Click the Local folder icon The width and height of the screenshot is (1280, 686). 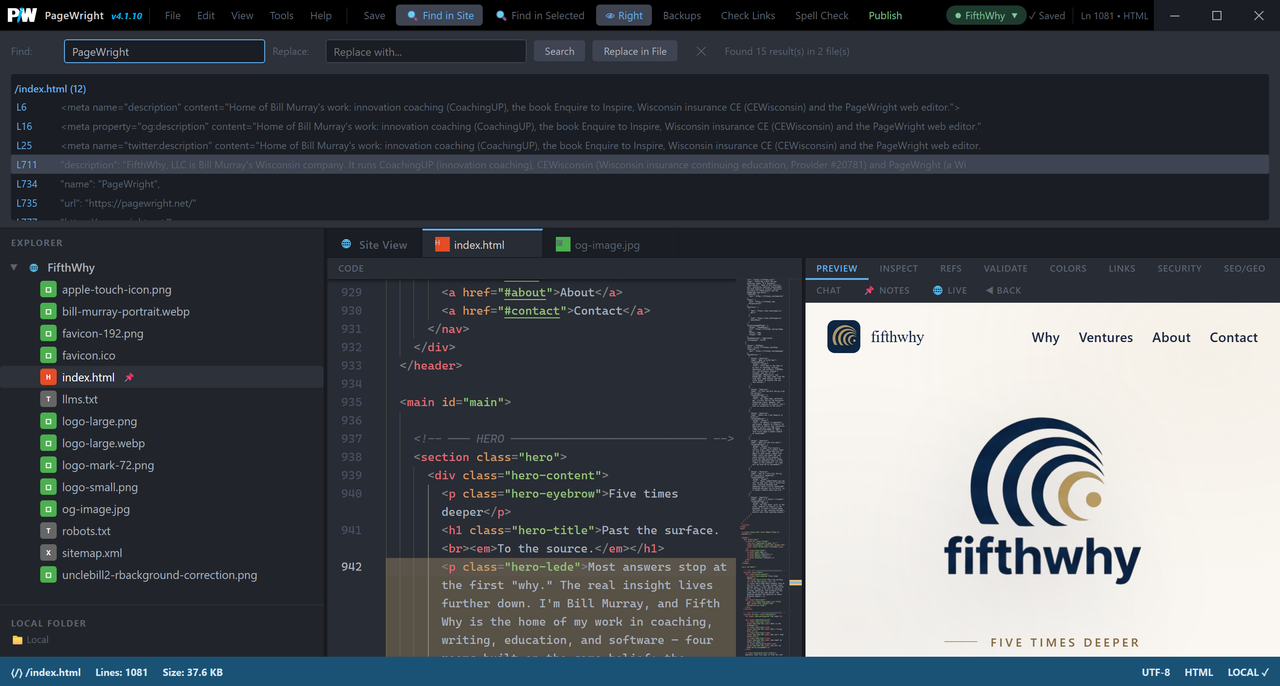(17, 640)
